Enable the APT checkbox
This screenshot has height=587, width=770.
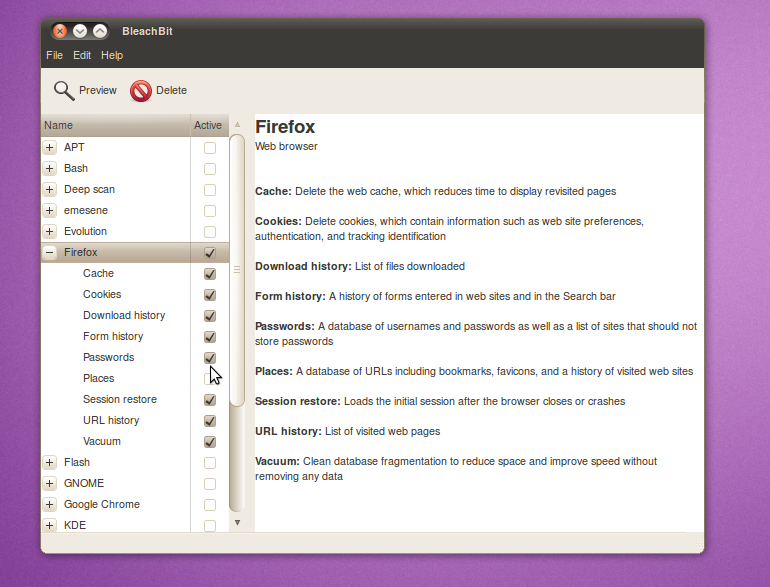click(210, 148)
